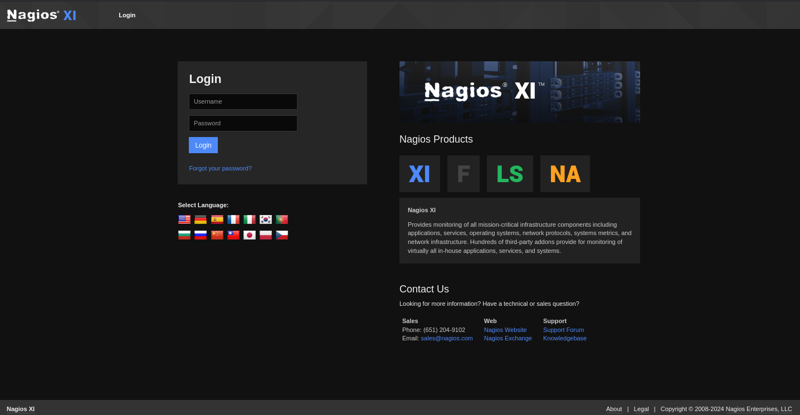Select Czech using the Czech flag
This screenshot has width=800, height=415.
coord(282,235)
